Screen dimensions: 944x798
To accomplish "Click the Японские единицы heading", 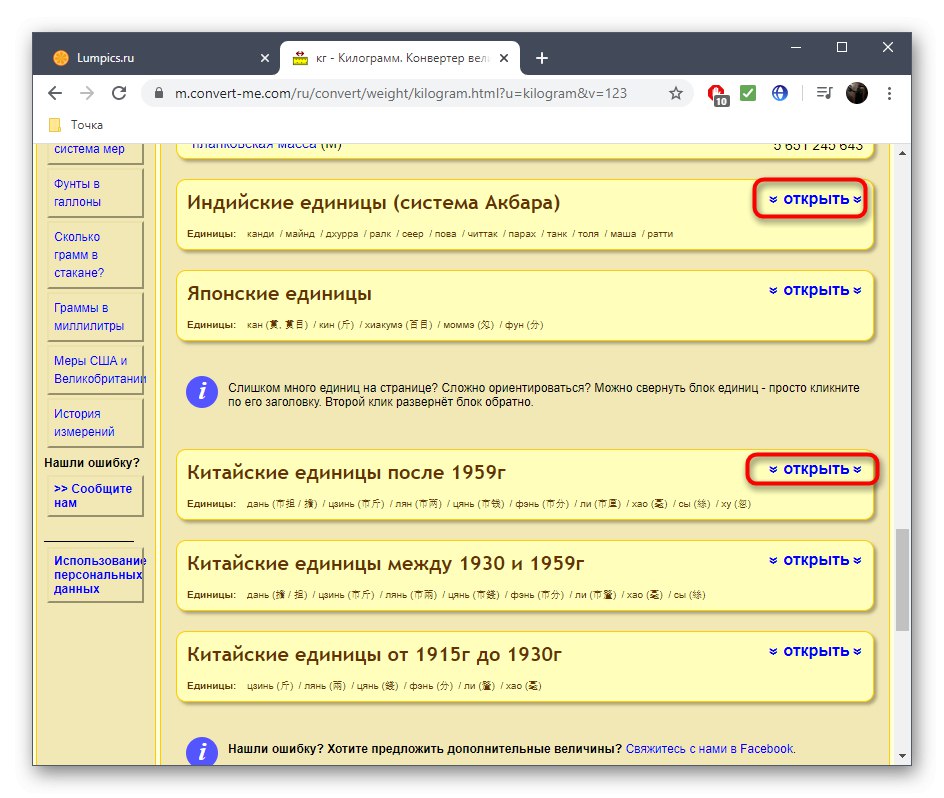I will pyautogui.click(x=279, y=293).
